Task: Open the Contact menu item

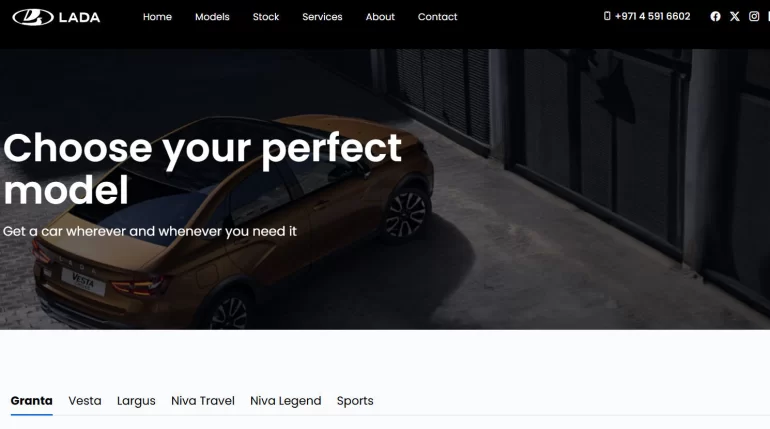Action: click(x=438, y=17)
